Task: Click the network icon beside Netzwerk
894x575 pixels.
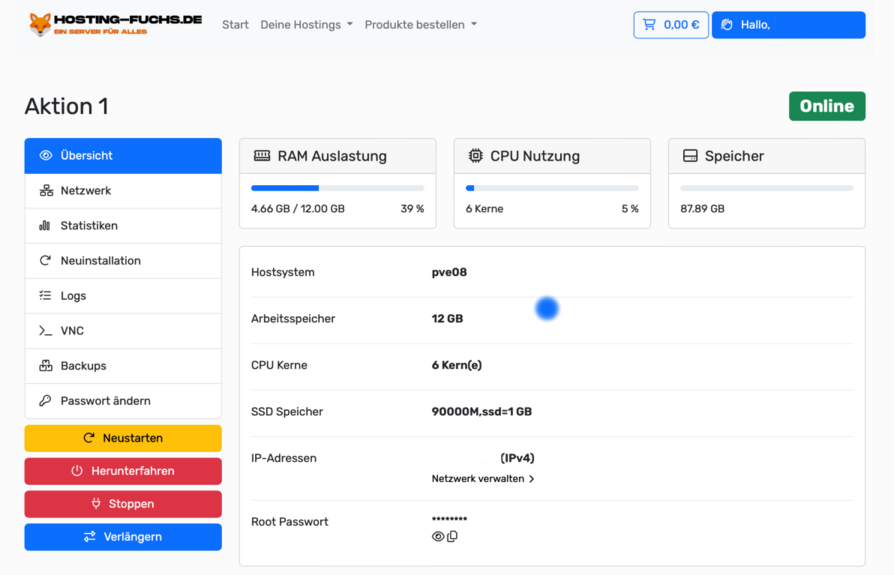Action: click(46, 190)
